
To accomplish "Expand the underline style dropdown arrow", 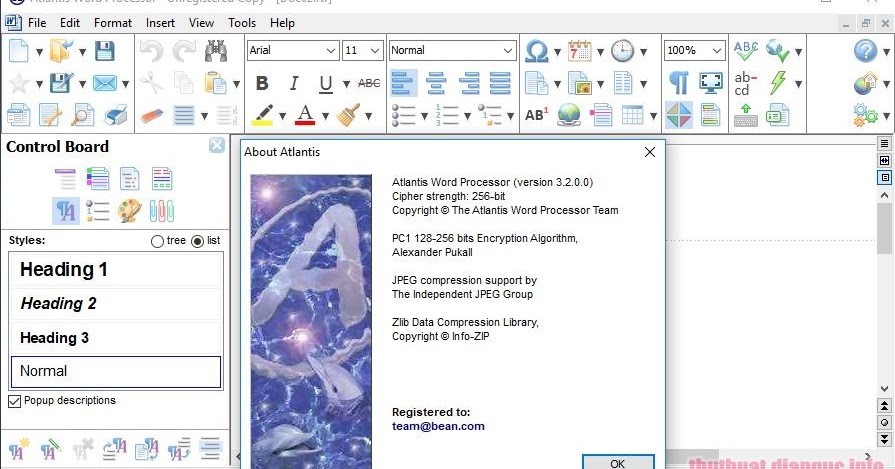I will [346, 84].
